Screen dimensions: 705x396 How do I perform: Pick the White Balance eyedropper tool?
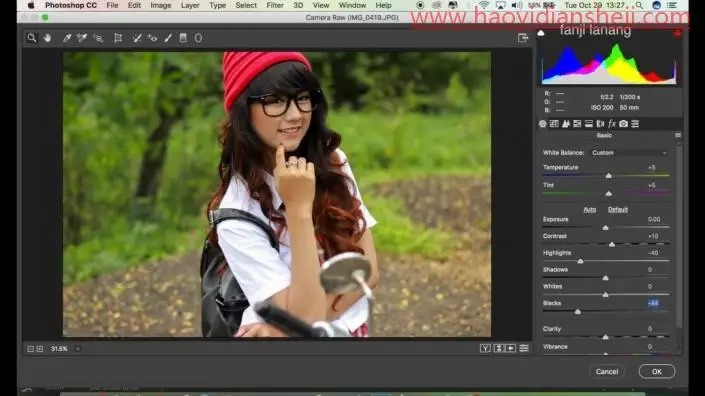click(67, 38)
